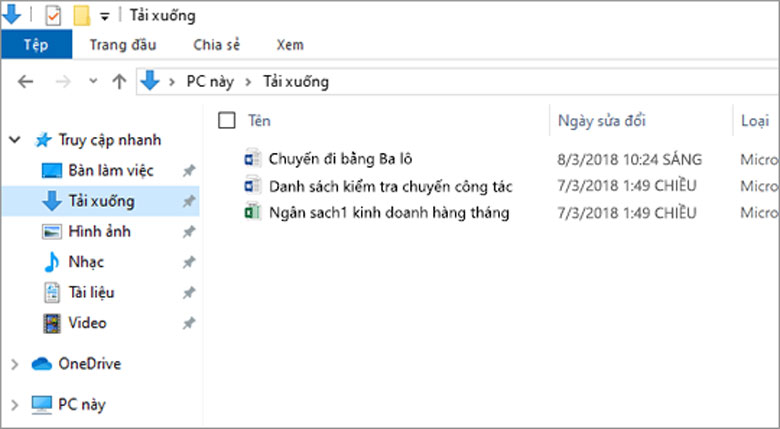Switch to the Trang đầu tab
Viewport: 780px width, 429px height.
tap(123, 45)
